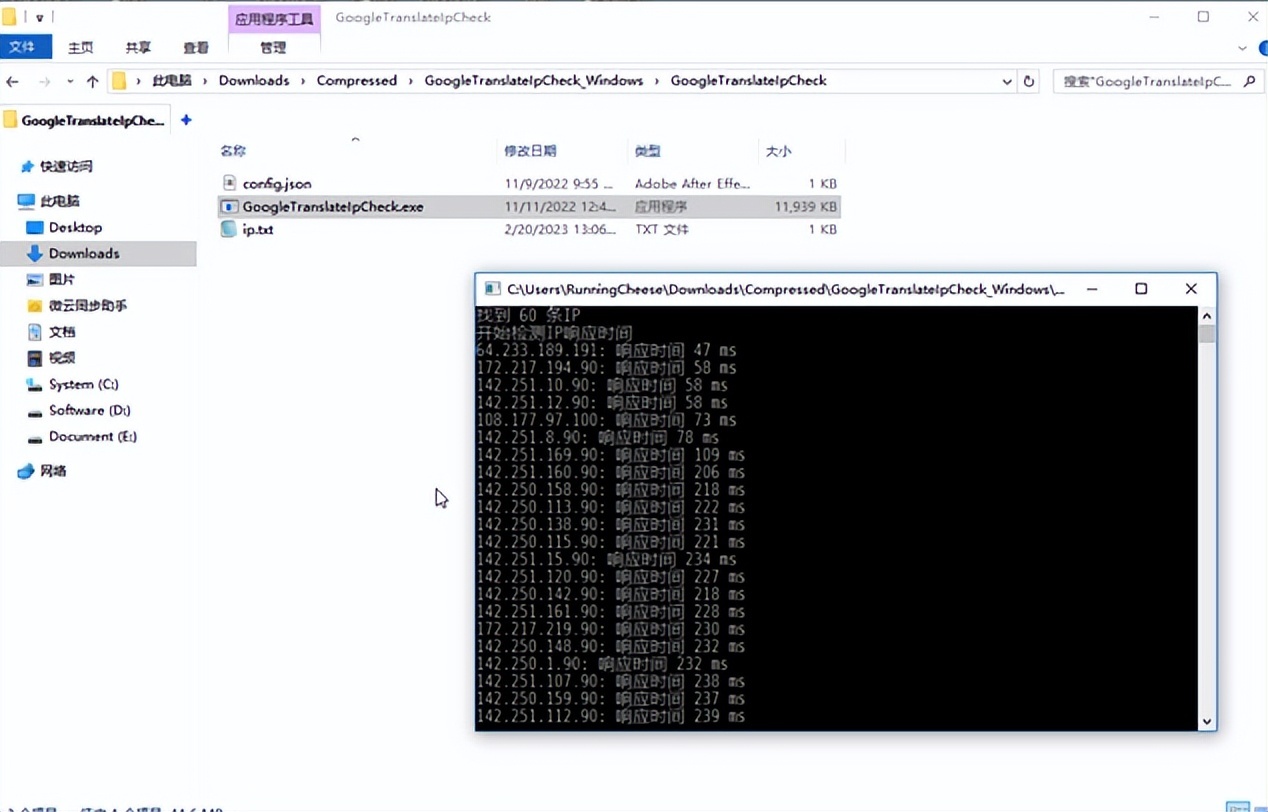This screenshot has width=1268, height=812.
Task: Click the 108.177.97.100 response line
Action: click(606, 420)
